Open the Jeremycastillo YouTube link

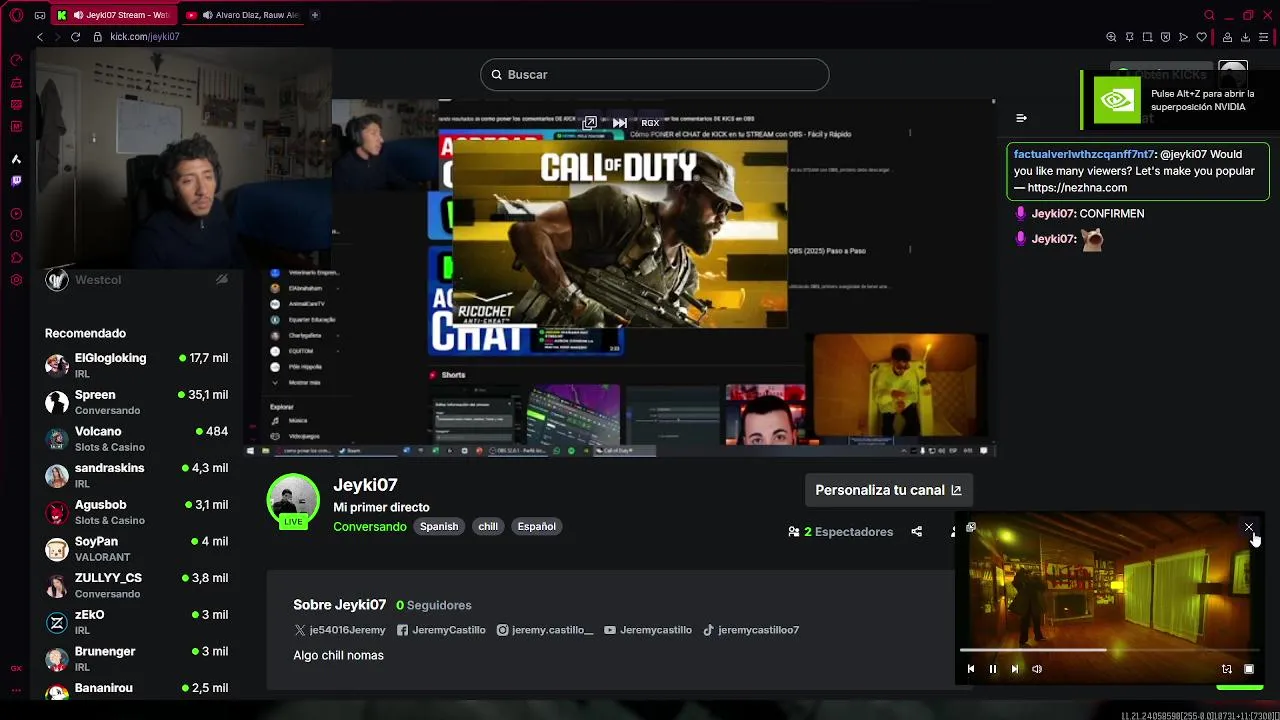(648, 630)
